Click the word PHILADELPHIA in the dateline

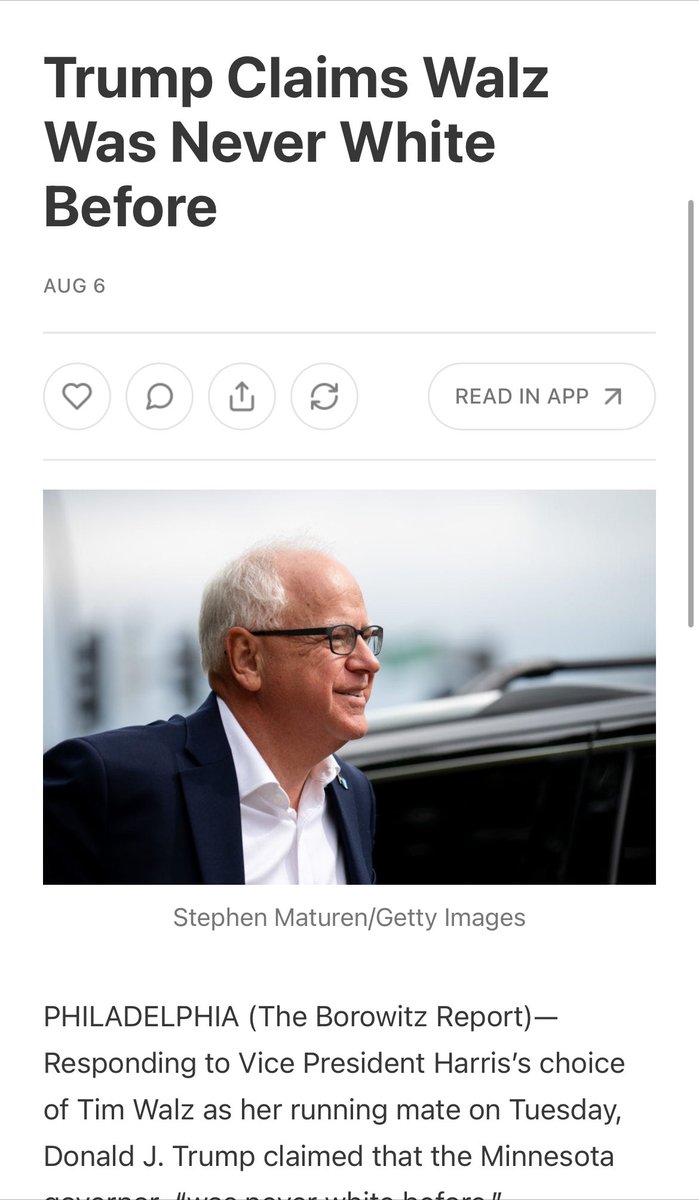(141, 1018)
